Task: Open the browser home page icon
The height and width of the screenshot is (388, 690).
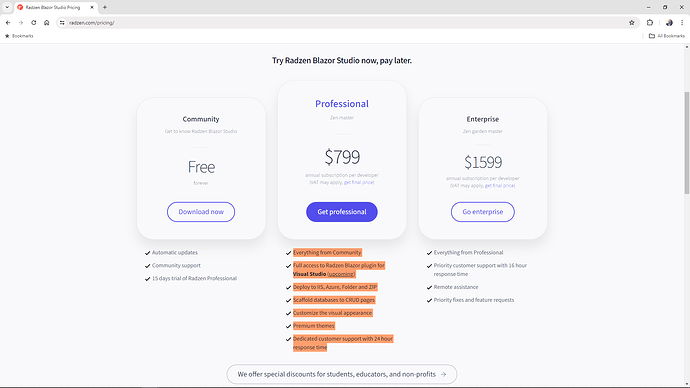Action: 47,22
